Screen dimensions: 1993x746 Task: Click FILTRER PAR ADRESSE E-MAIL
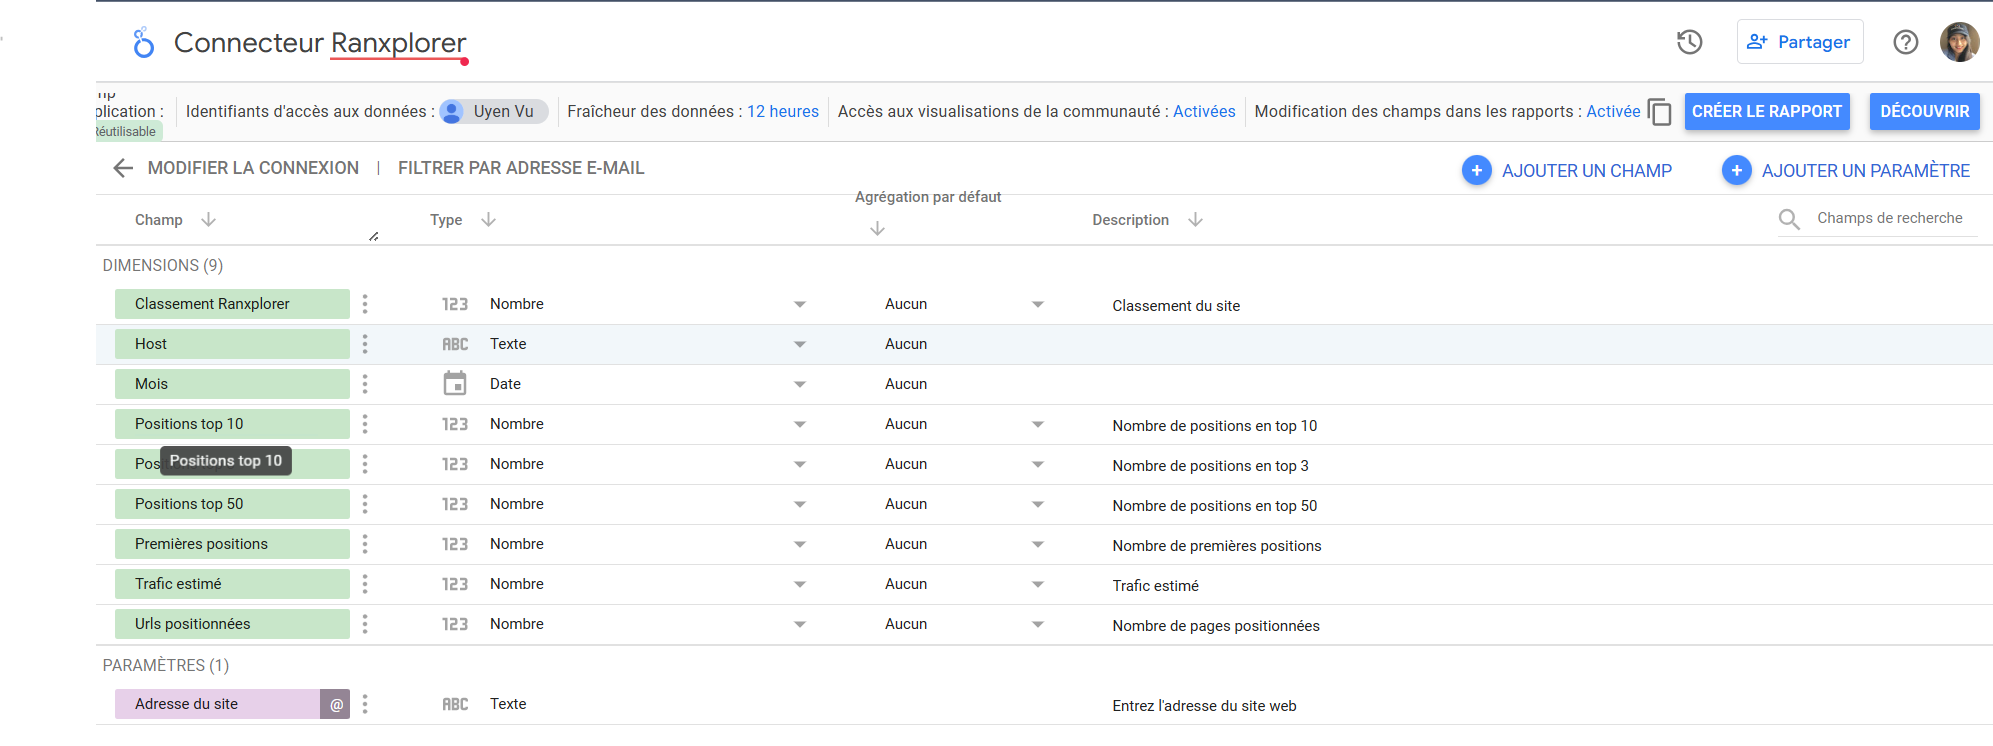click(521, 168)
